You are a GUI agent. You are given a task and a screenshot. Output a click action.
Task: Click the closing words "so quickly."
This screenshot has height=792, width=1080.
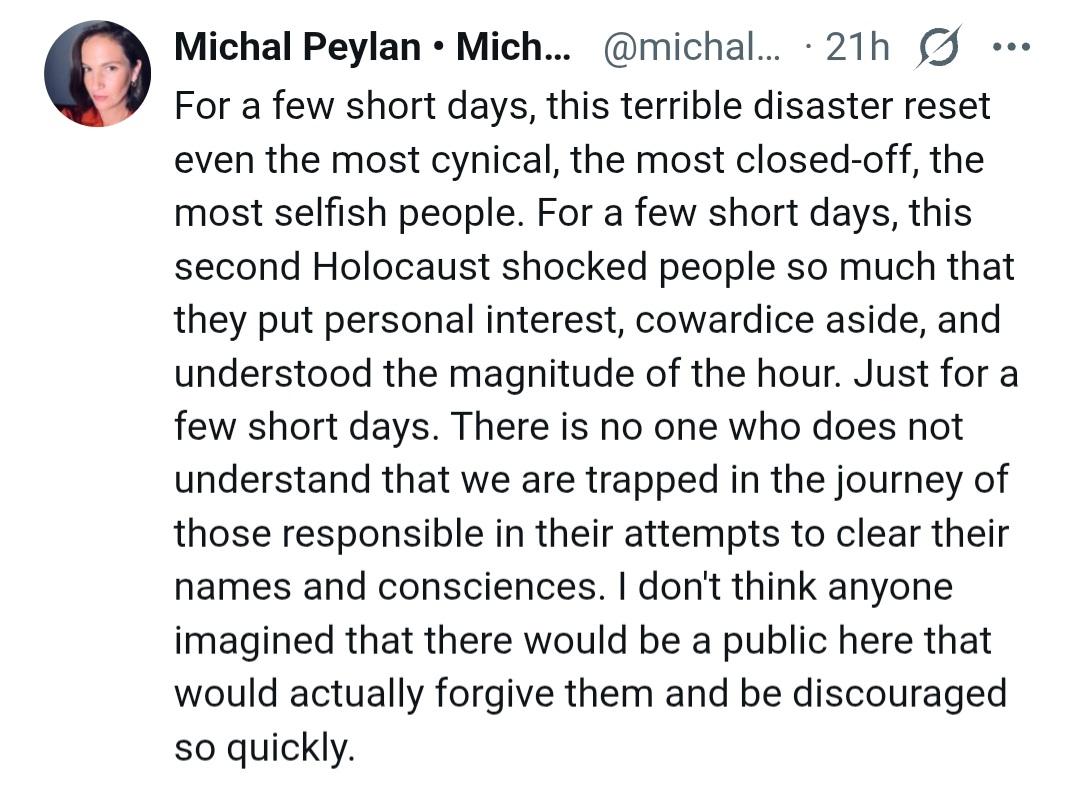pyautogui.click(x=264, y=747)
